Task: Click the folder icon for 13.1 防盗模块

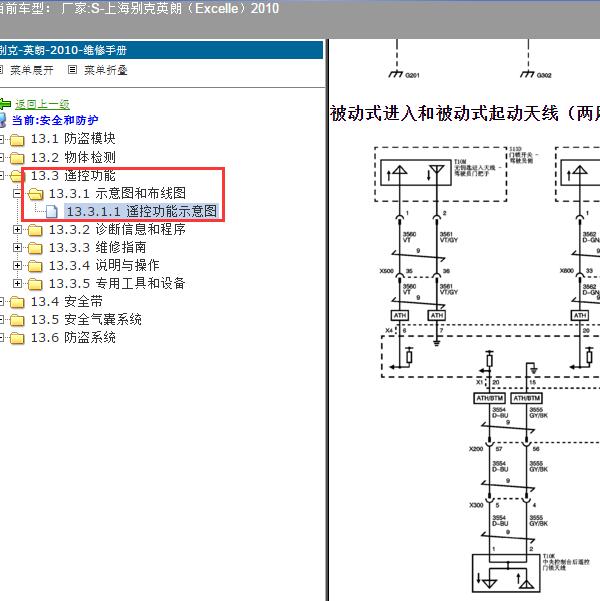Action: [17, 140]
